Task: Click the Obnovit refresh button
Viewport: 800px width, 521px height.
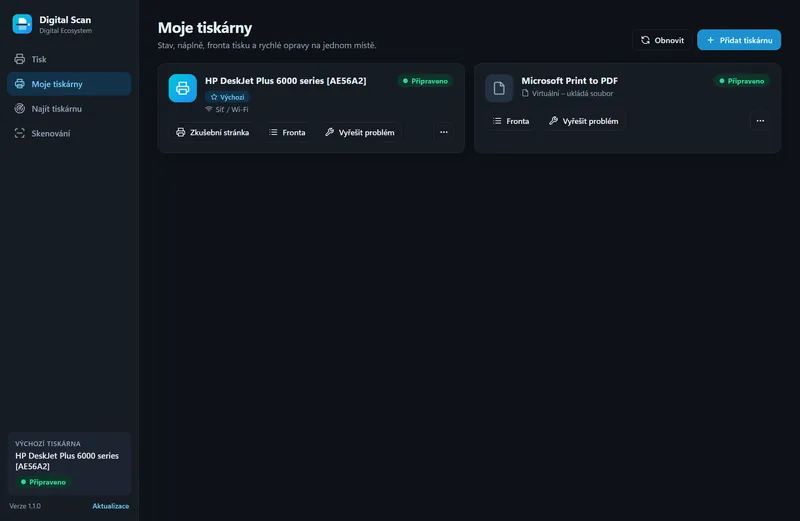Action: pos(662,40)
